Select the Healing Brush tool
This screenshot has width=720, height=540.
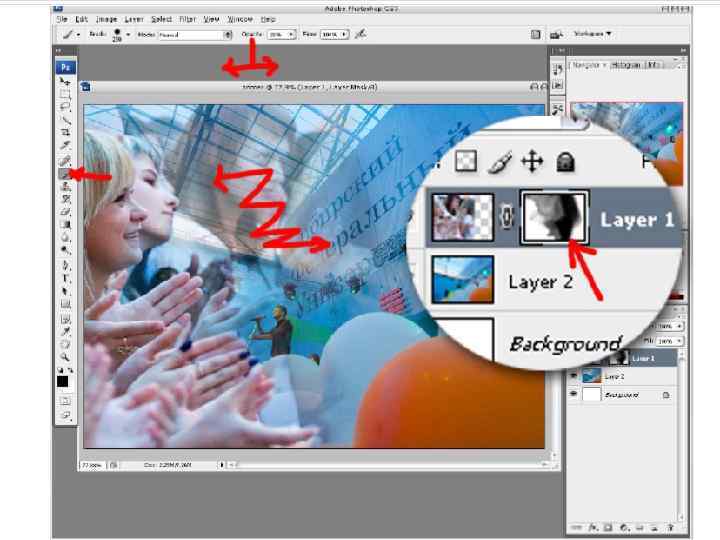click(65, 161)
